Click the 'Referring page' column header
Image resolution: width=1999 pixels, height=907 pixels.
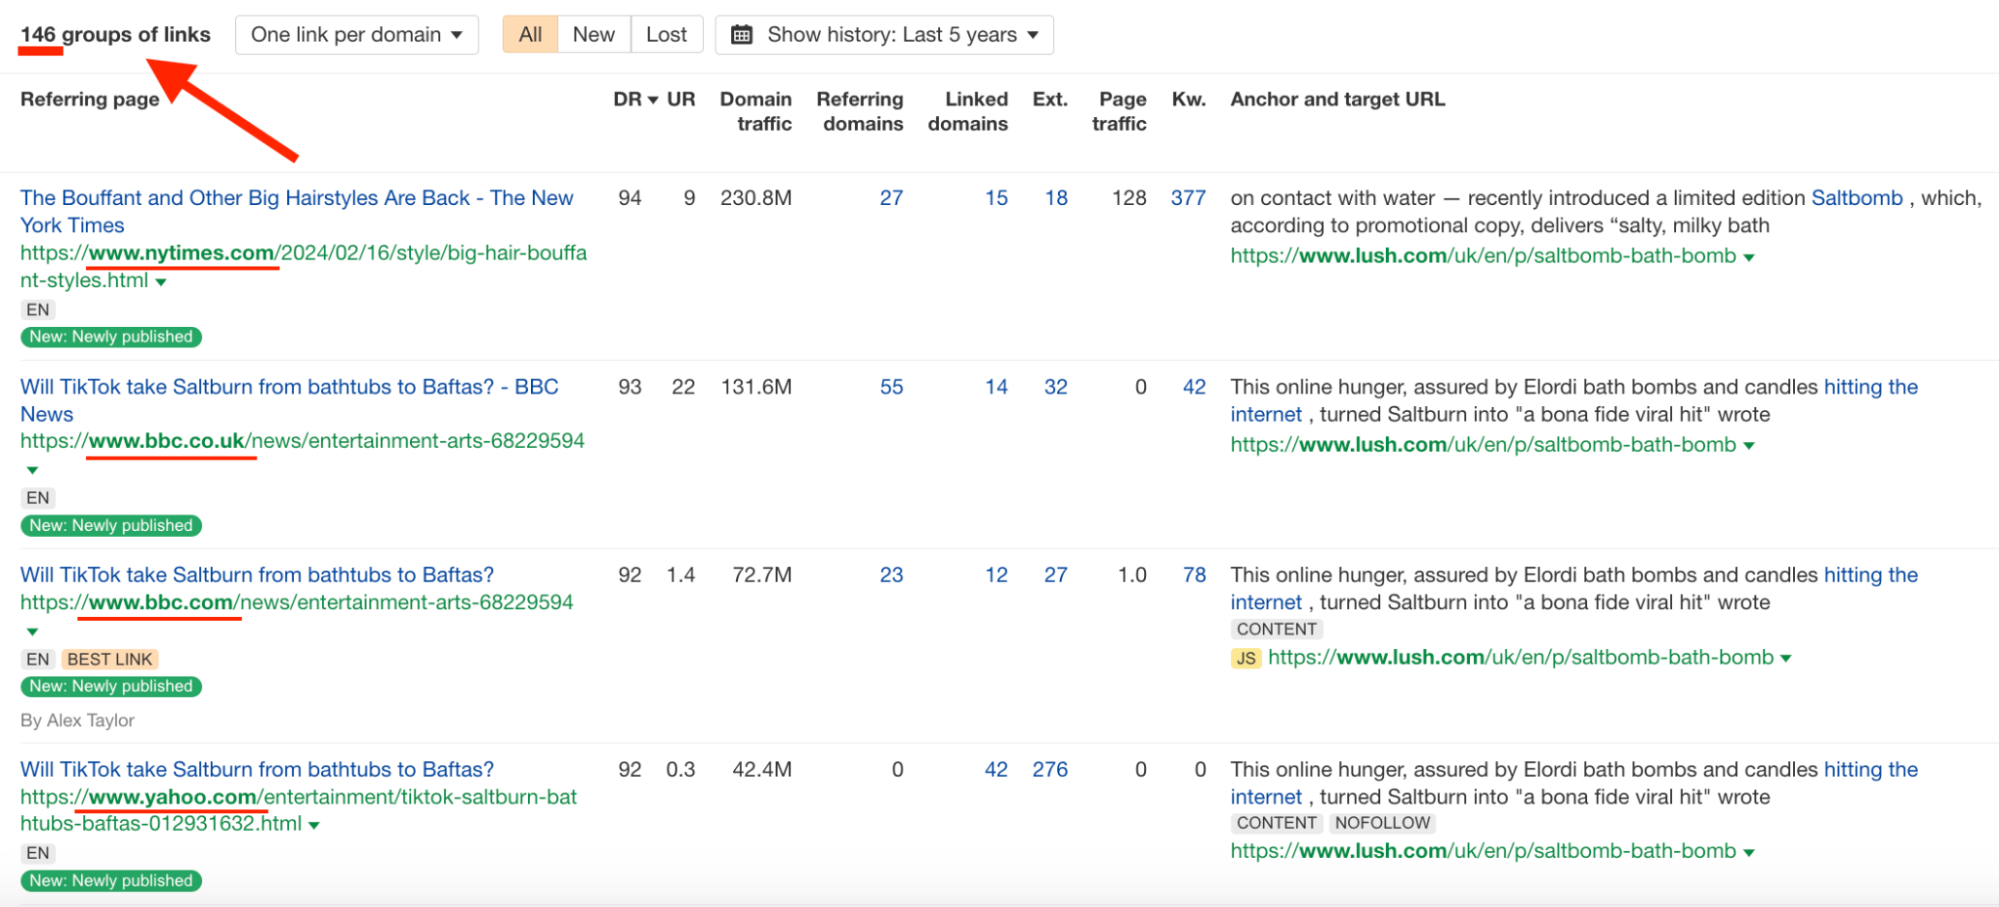point(90,99)
